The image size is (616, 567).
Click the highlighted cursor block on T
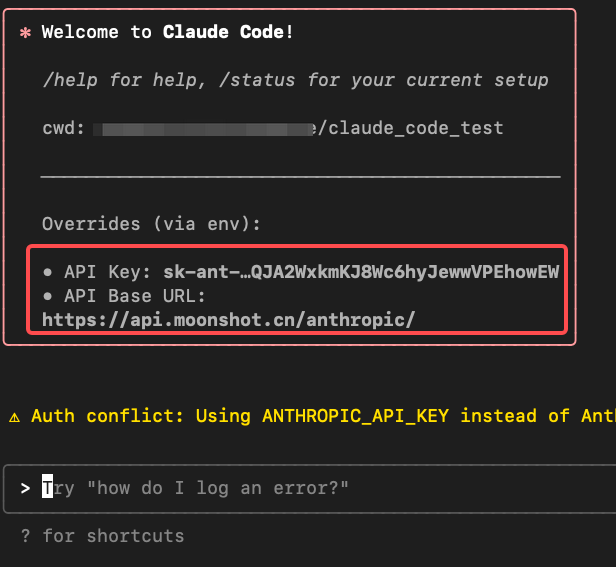point(48,486)
